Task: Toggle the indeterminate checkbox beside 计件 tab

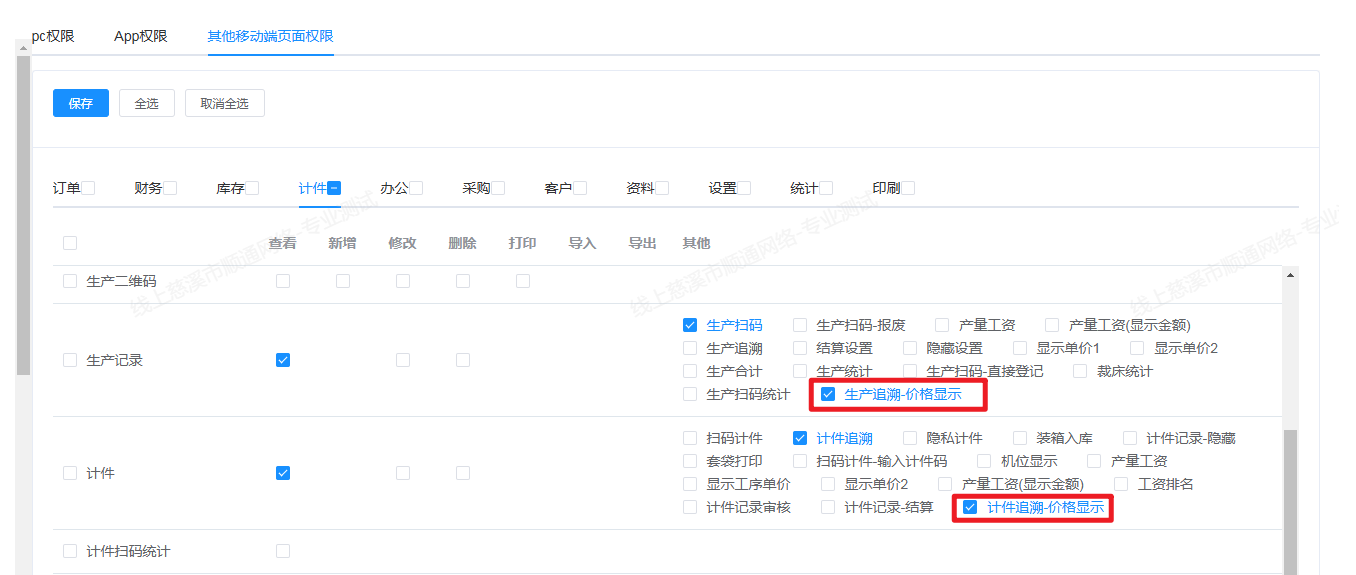Action: tap(334, 188)
